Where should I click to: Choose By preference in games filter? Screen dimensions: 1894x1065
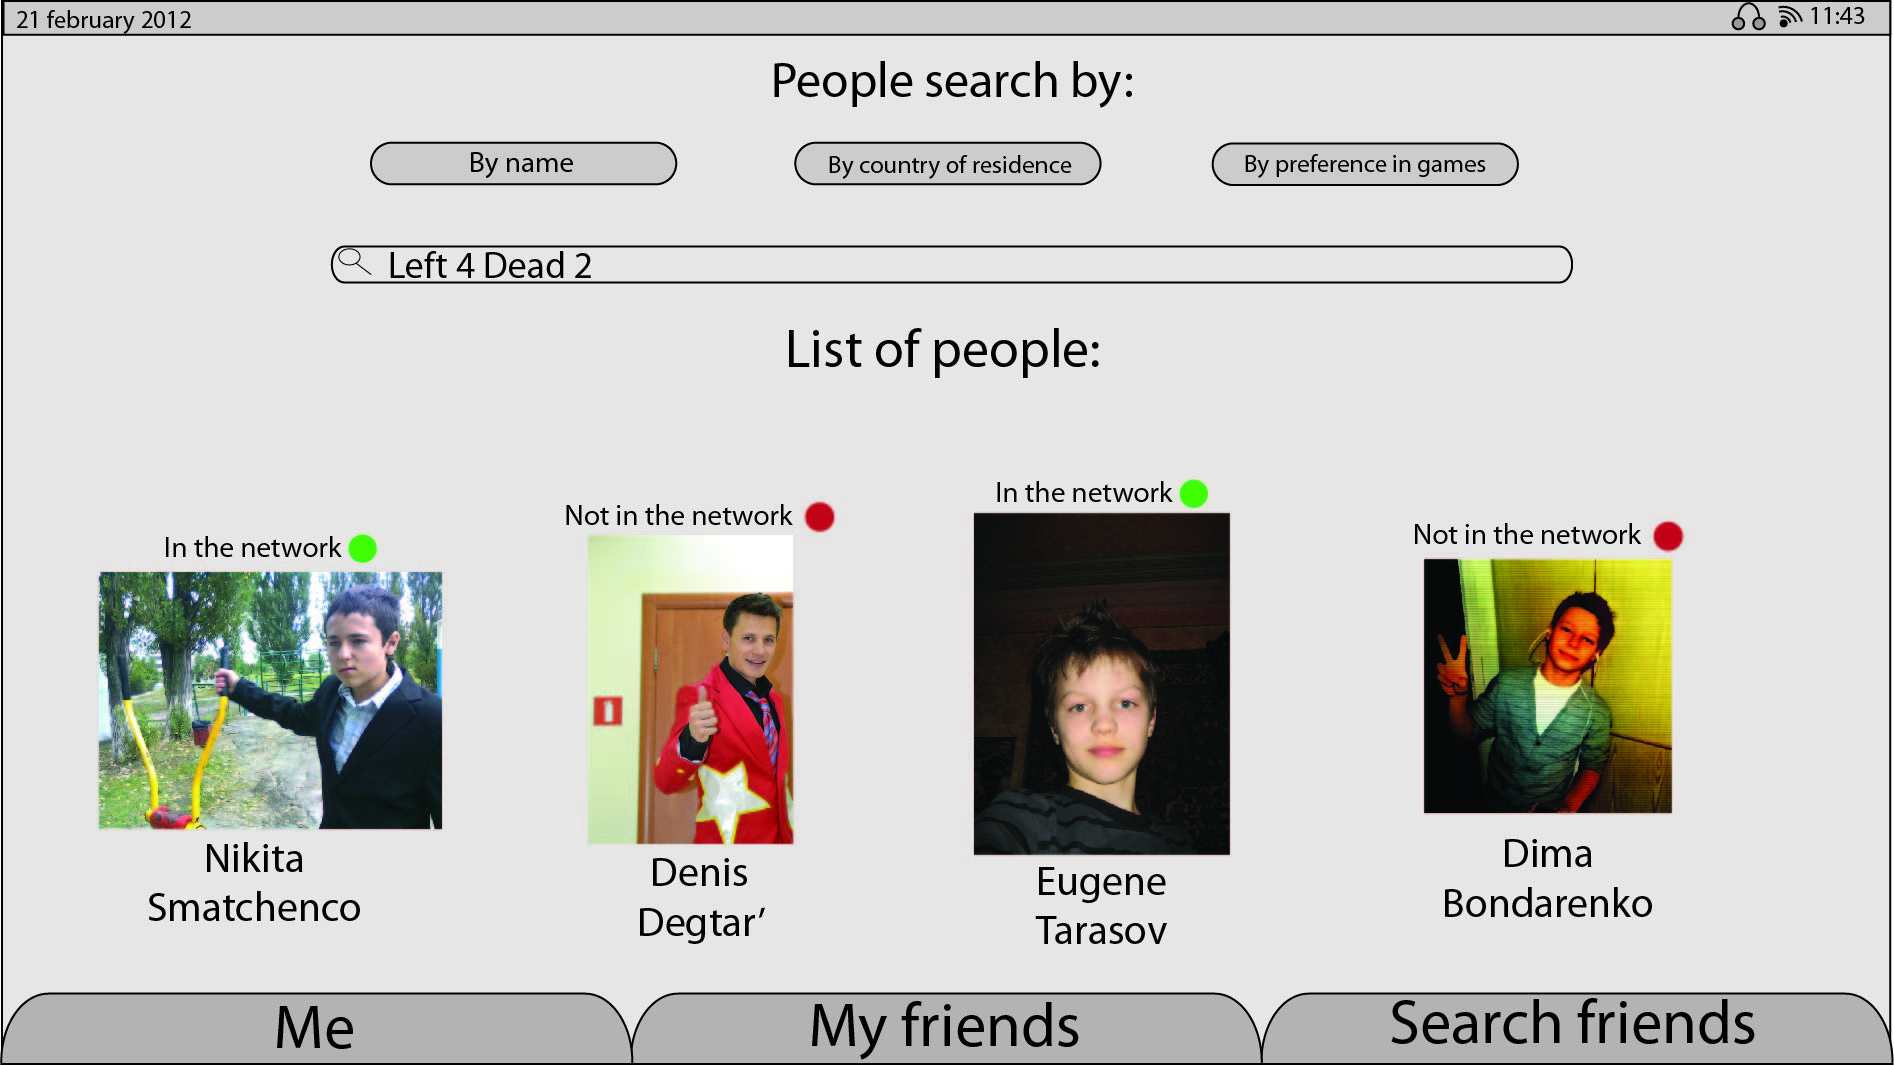[1365, 164]
